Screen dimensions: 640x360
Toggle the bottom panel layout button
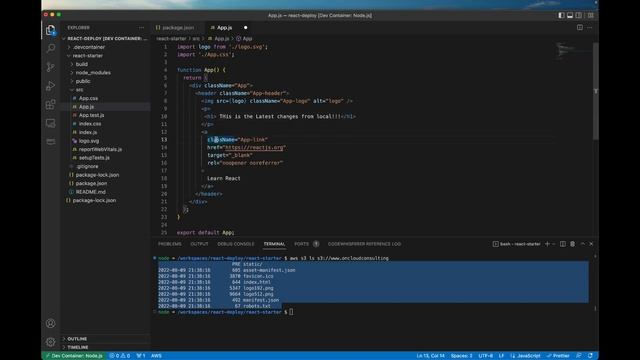pyautogui.click(x=570, y=16)
